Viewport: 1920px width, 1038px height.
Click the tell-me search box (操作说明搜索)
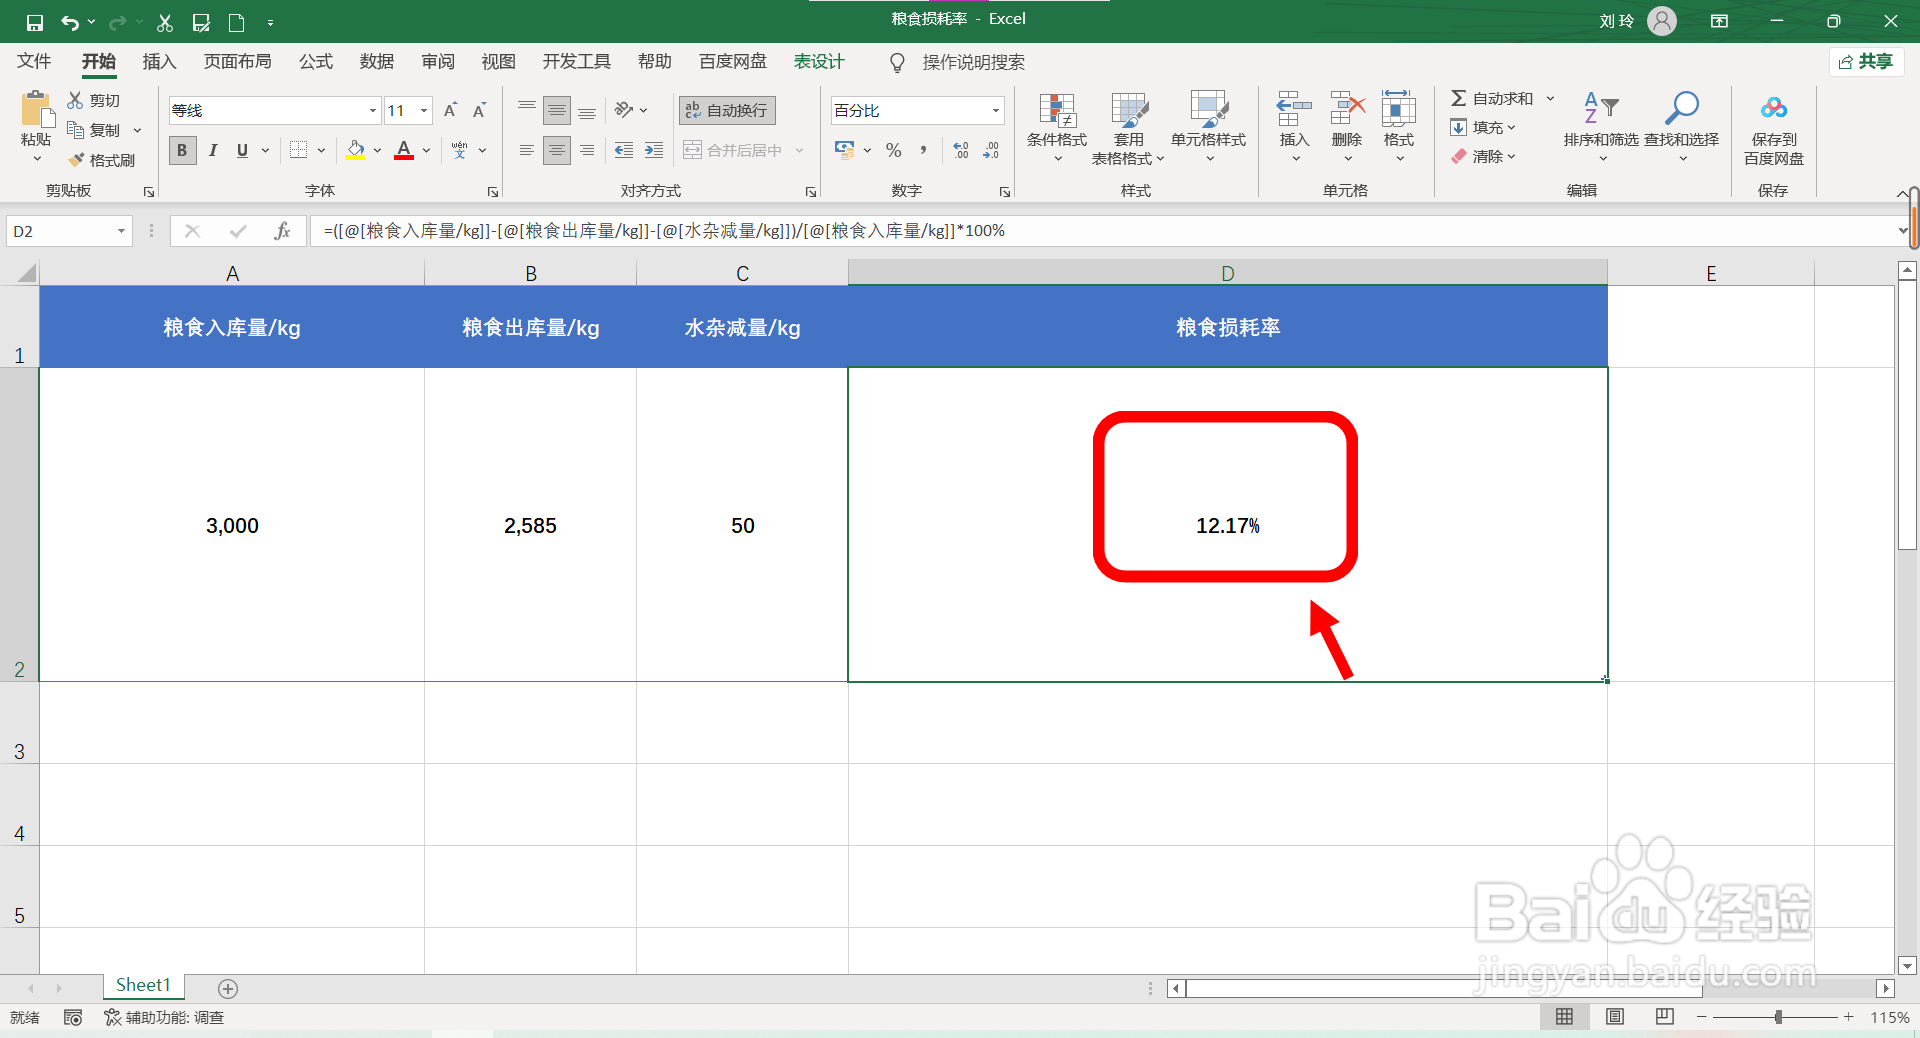tap(973, 62)
